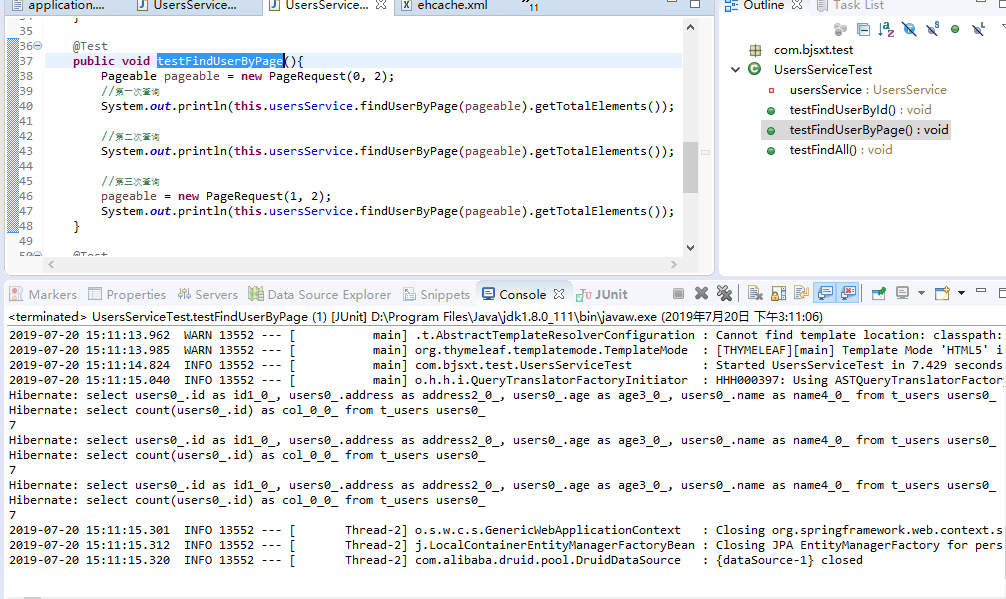Click the Open Console icon
The width and height of the screenshot is (1006, 599).
(x=942, y=293)
